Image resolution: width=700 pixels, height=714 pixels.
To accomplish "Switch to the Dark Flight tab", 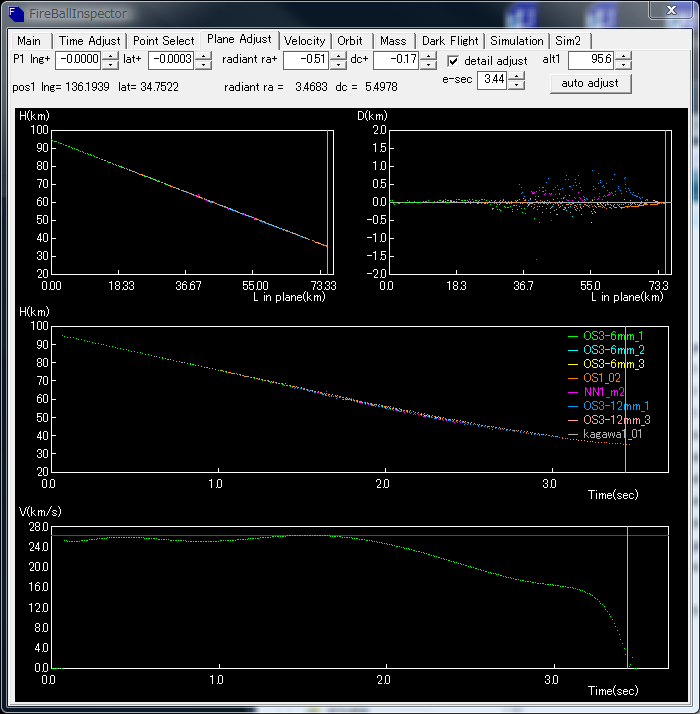I will [x=449, y=41].
